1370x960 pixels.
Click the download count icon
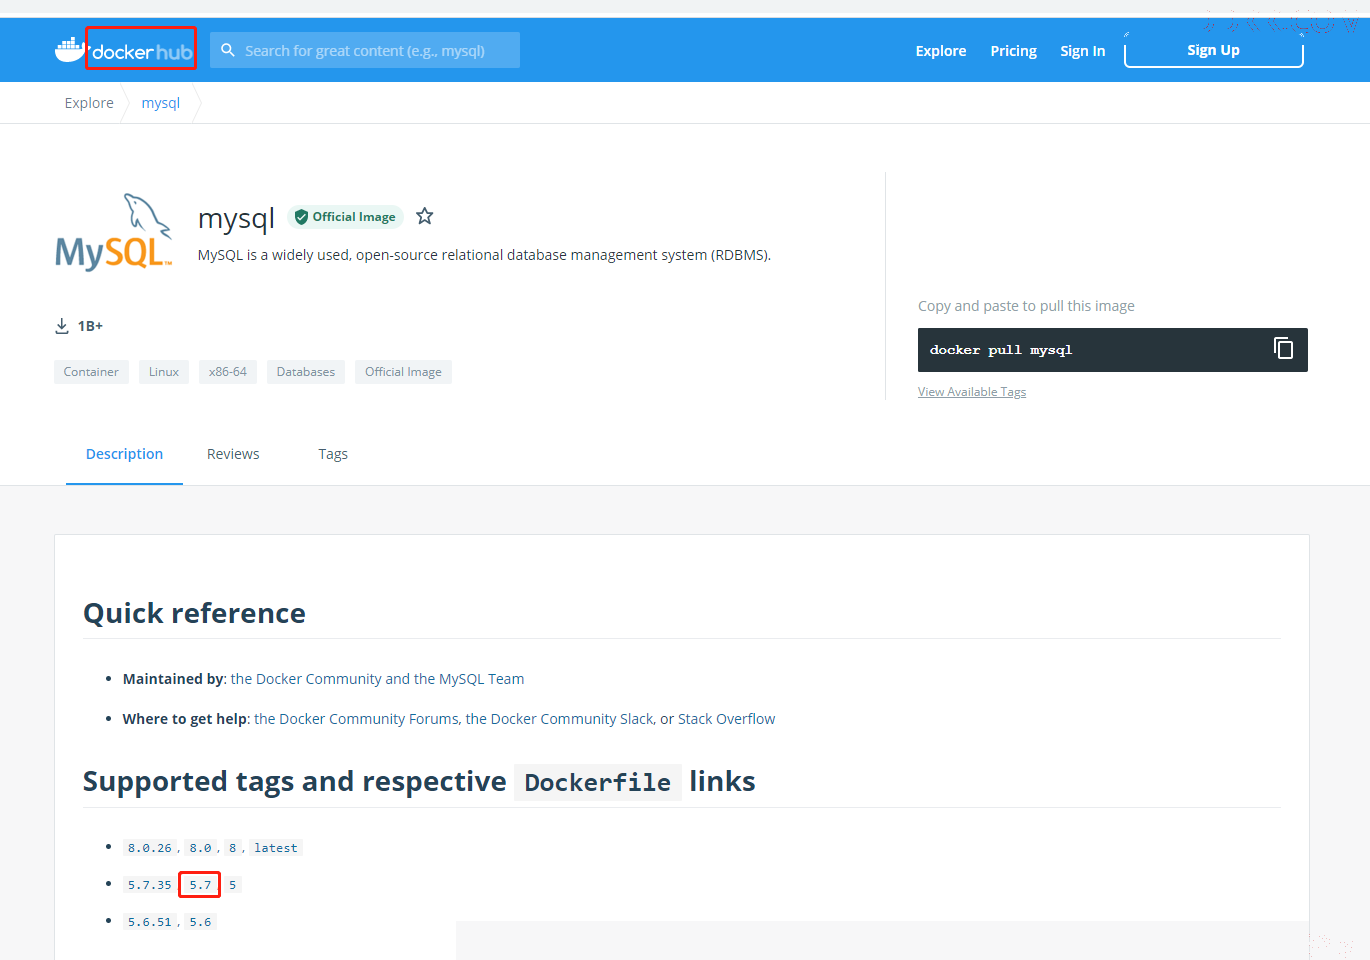pyautogui.click(x=62, y=326)
